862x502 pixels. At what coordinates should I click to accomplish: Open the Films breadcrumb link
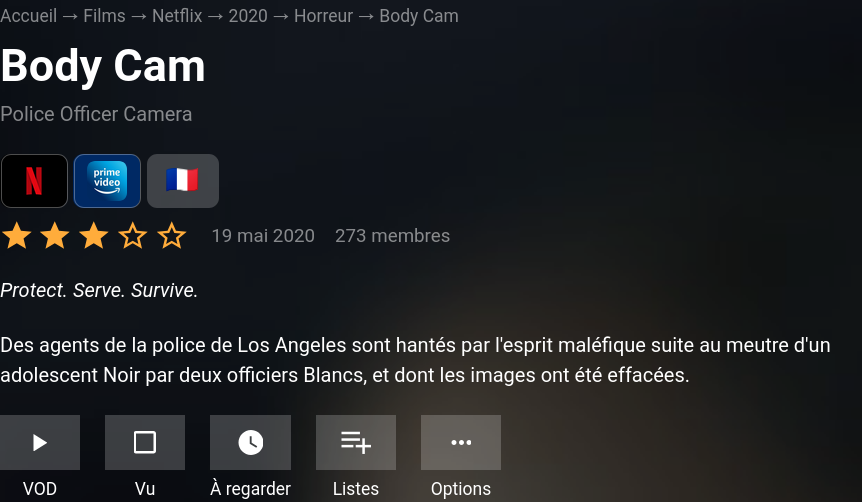click(x=104, y=16)
